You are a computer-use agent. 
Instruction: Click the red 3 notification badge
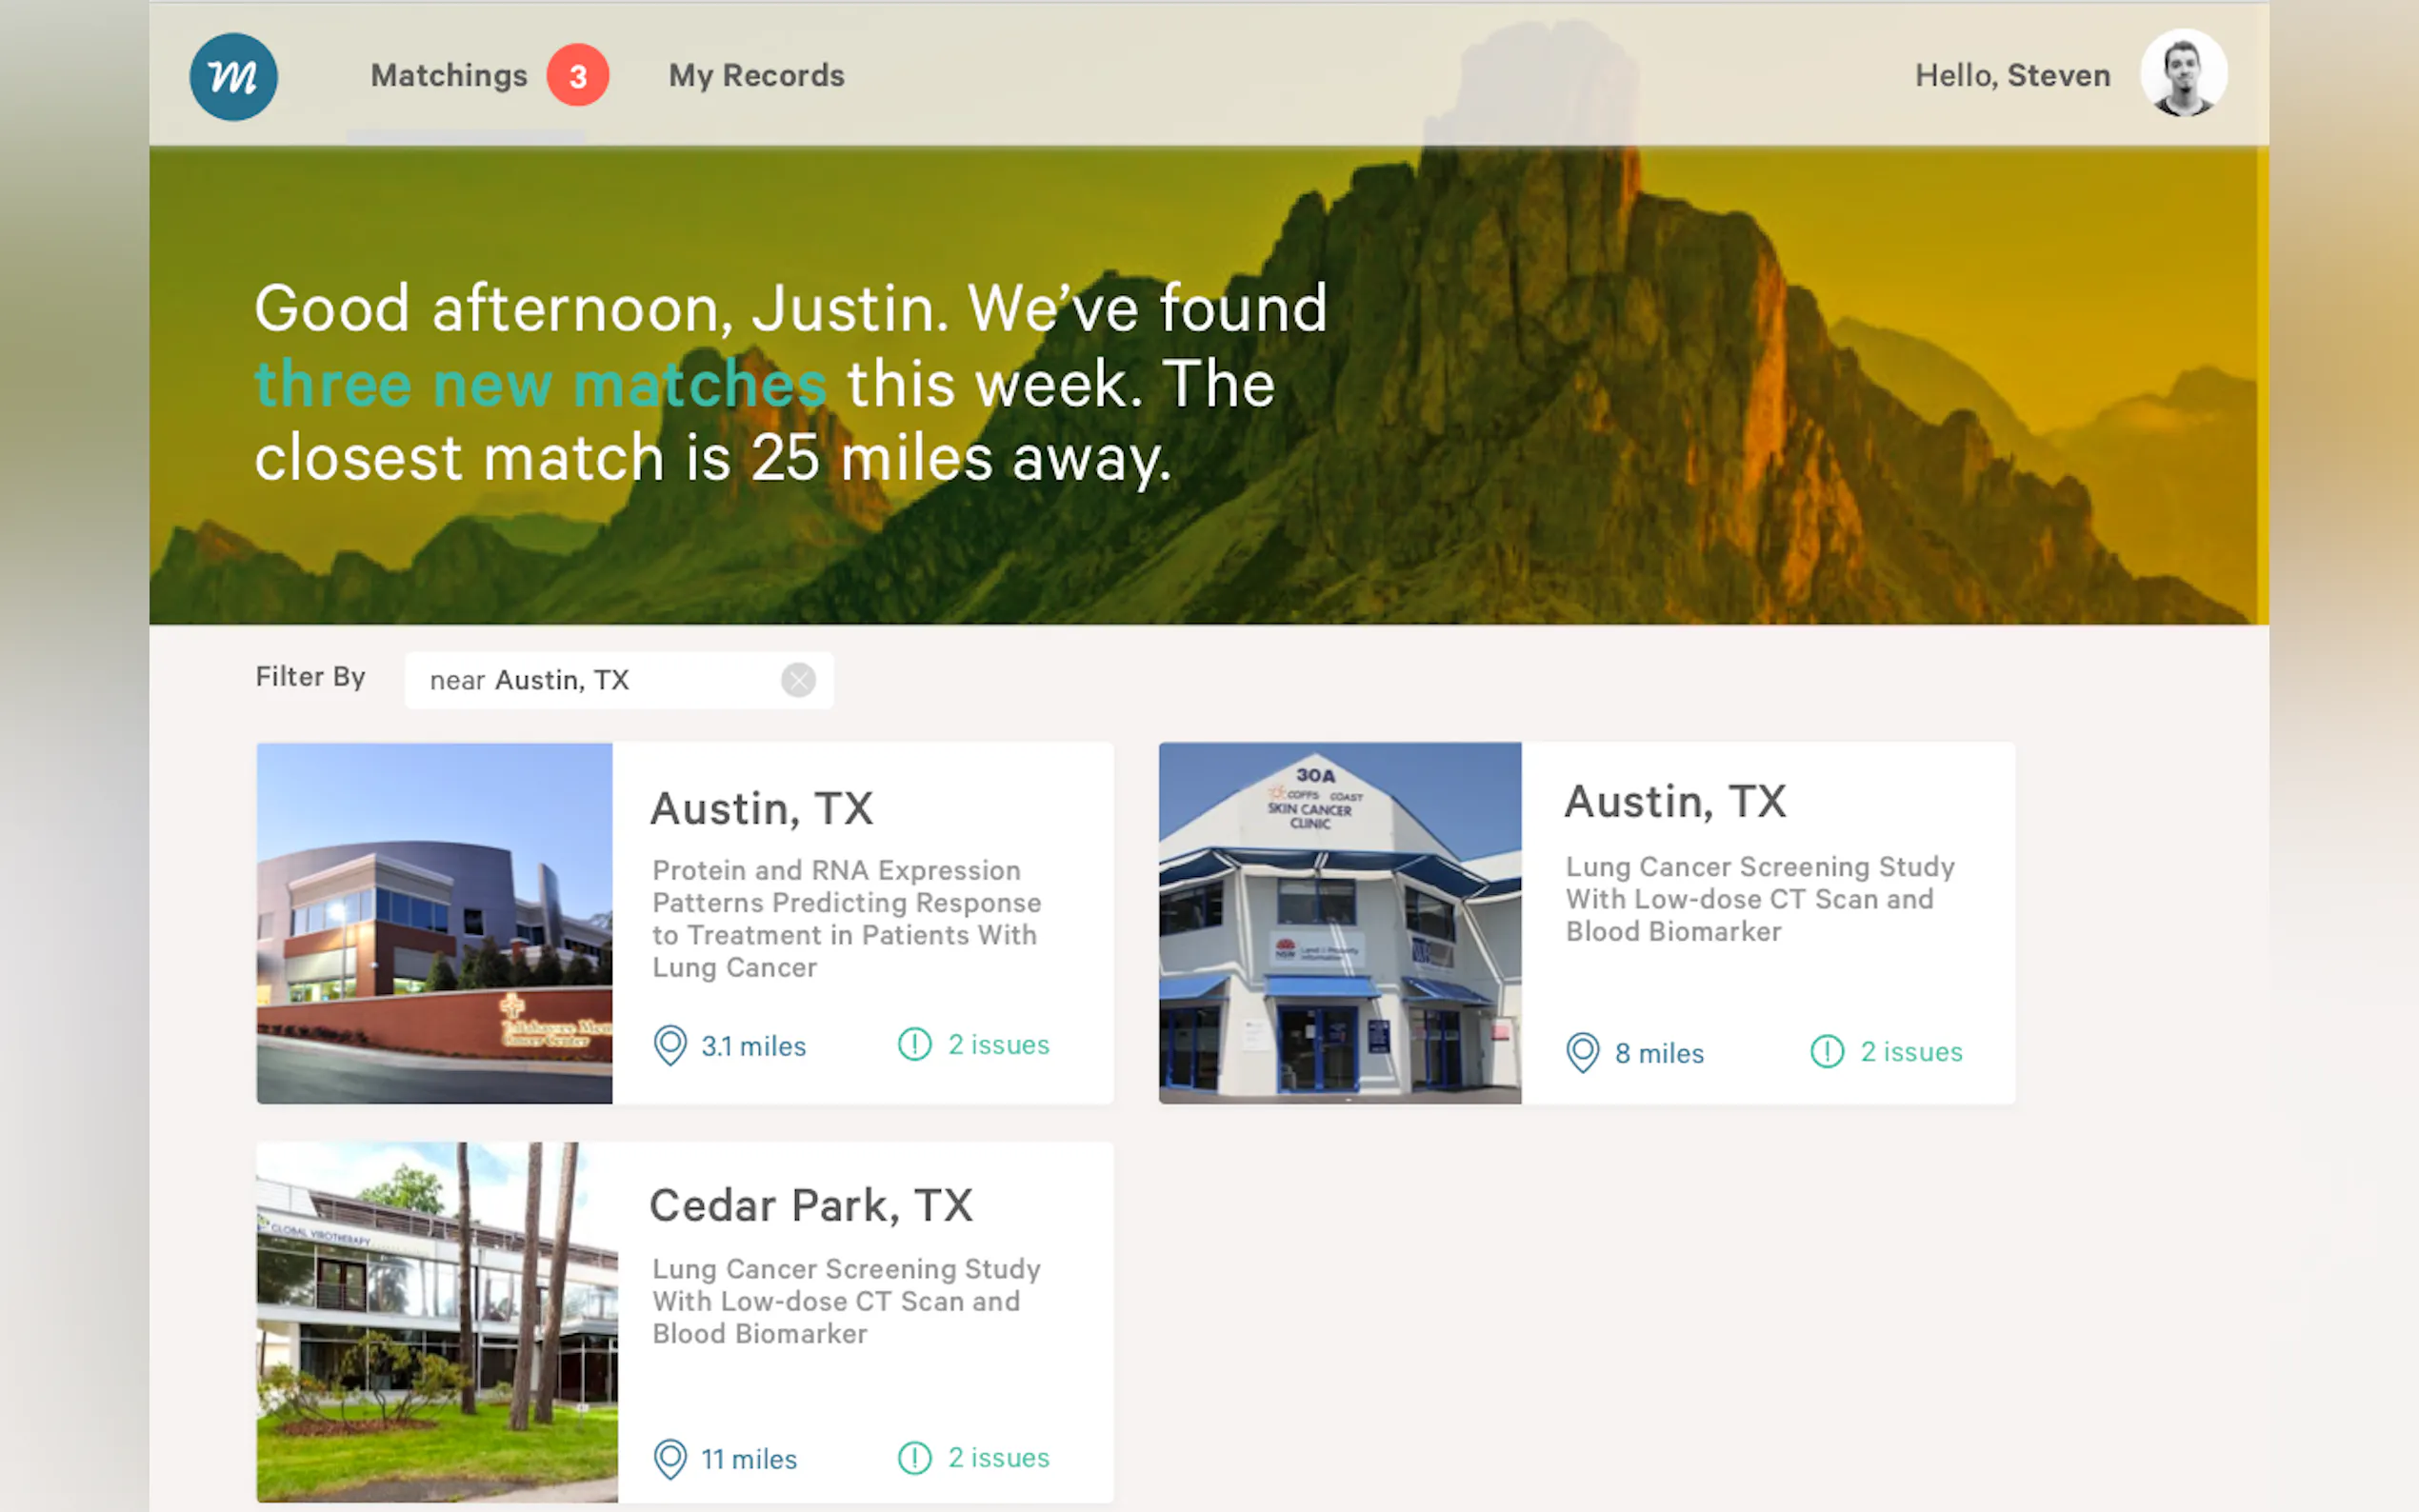coord(577,76)
